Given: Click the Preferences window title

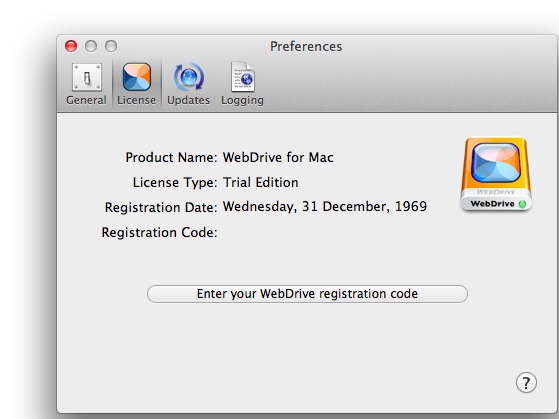Looking at the screenshot, I should pyautogui.click(x=306, y=46).
